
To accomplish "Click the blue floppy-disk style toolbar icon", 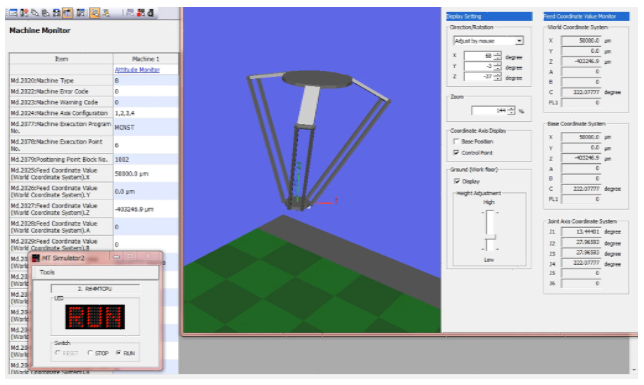I will pyautogui.click(x=56, y=13).
